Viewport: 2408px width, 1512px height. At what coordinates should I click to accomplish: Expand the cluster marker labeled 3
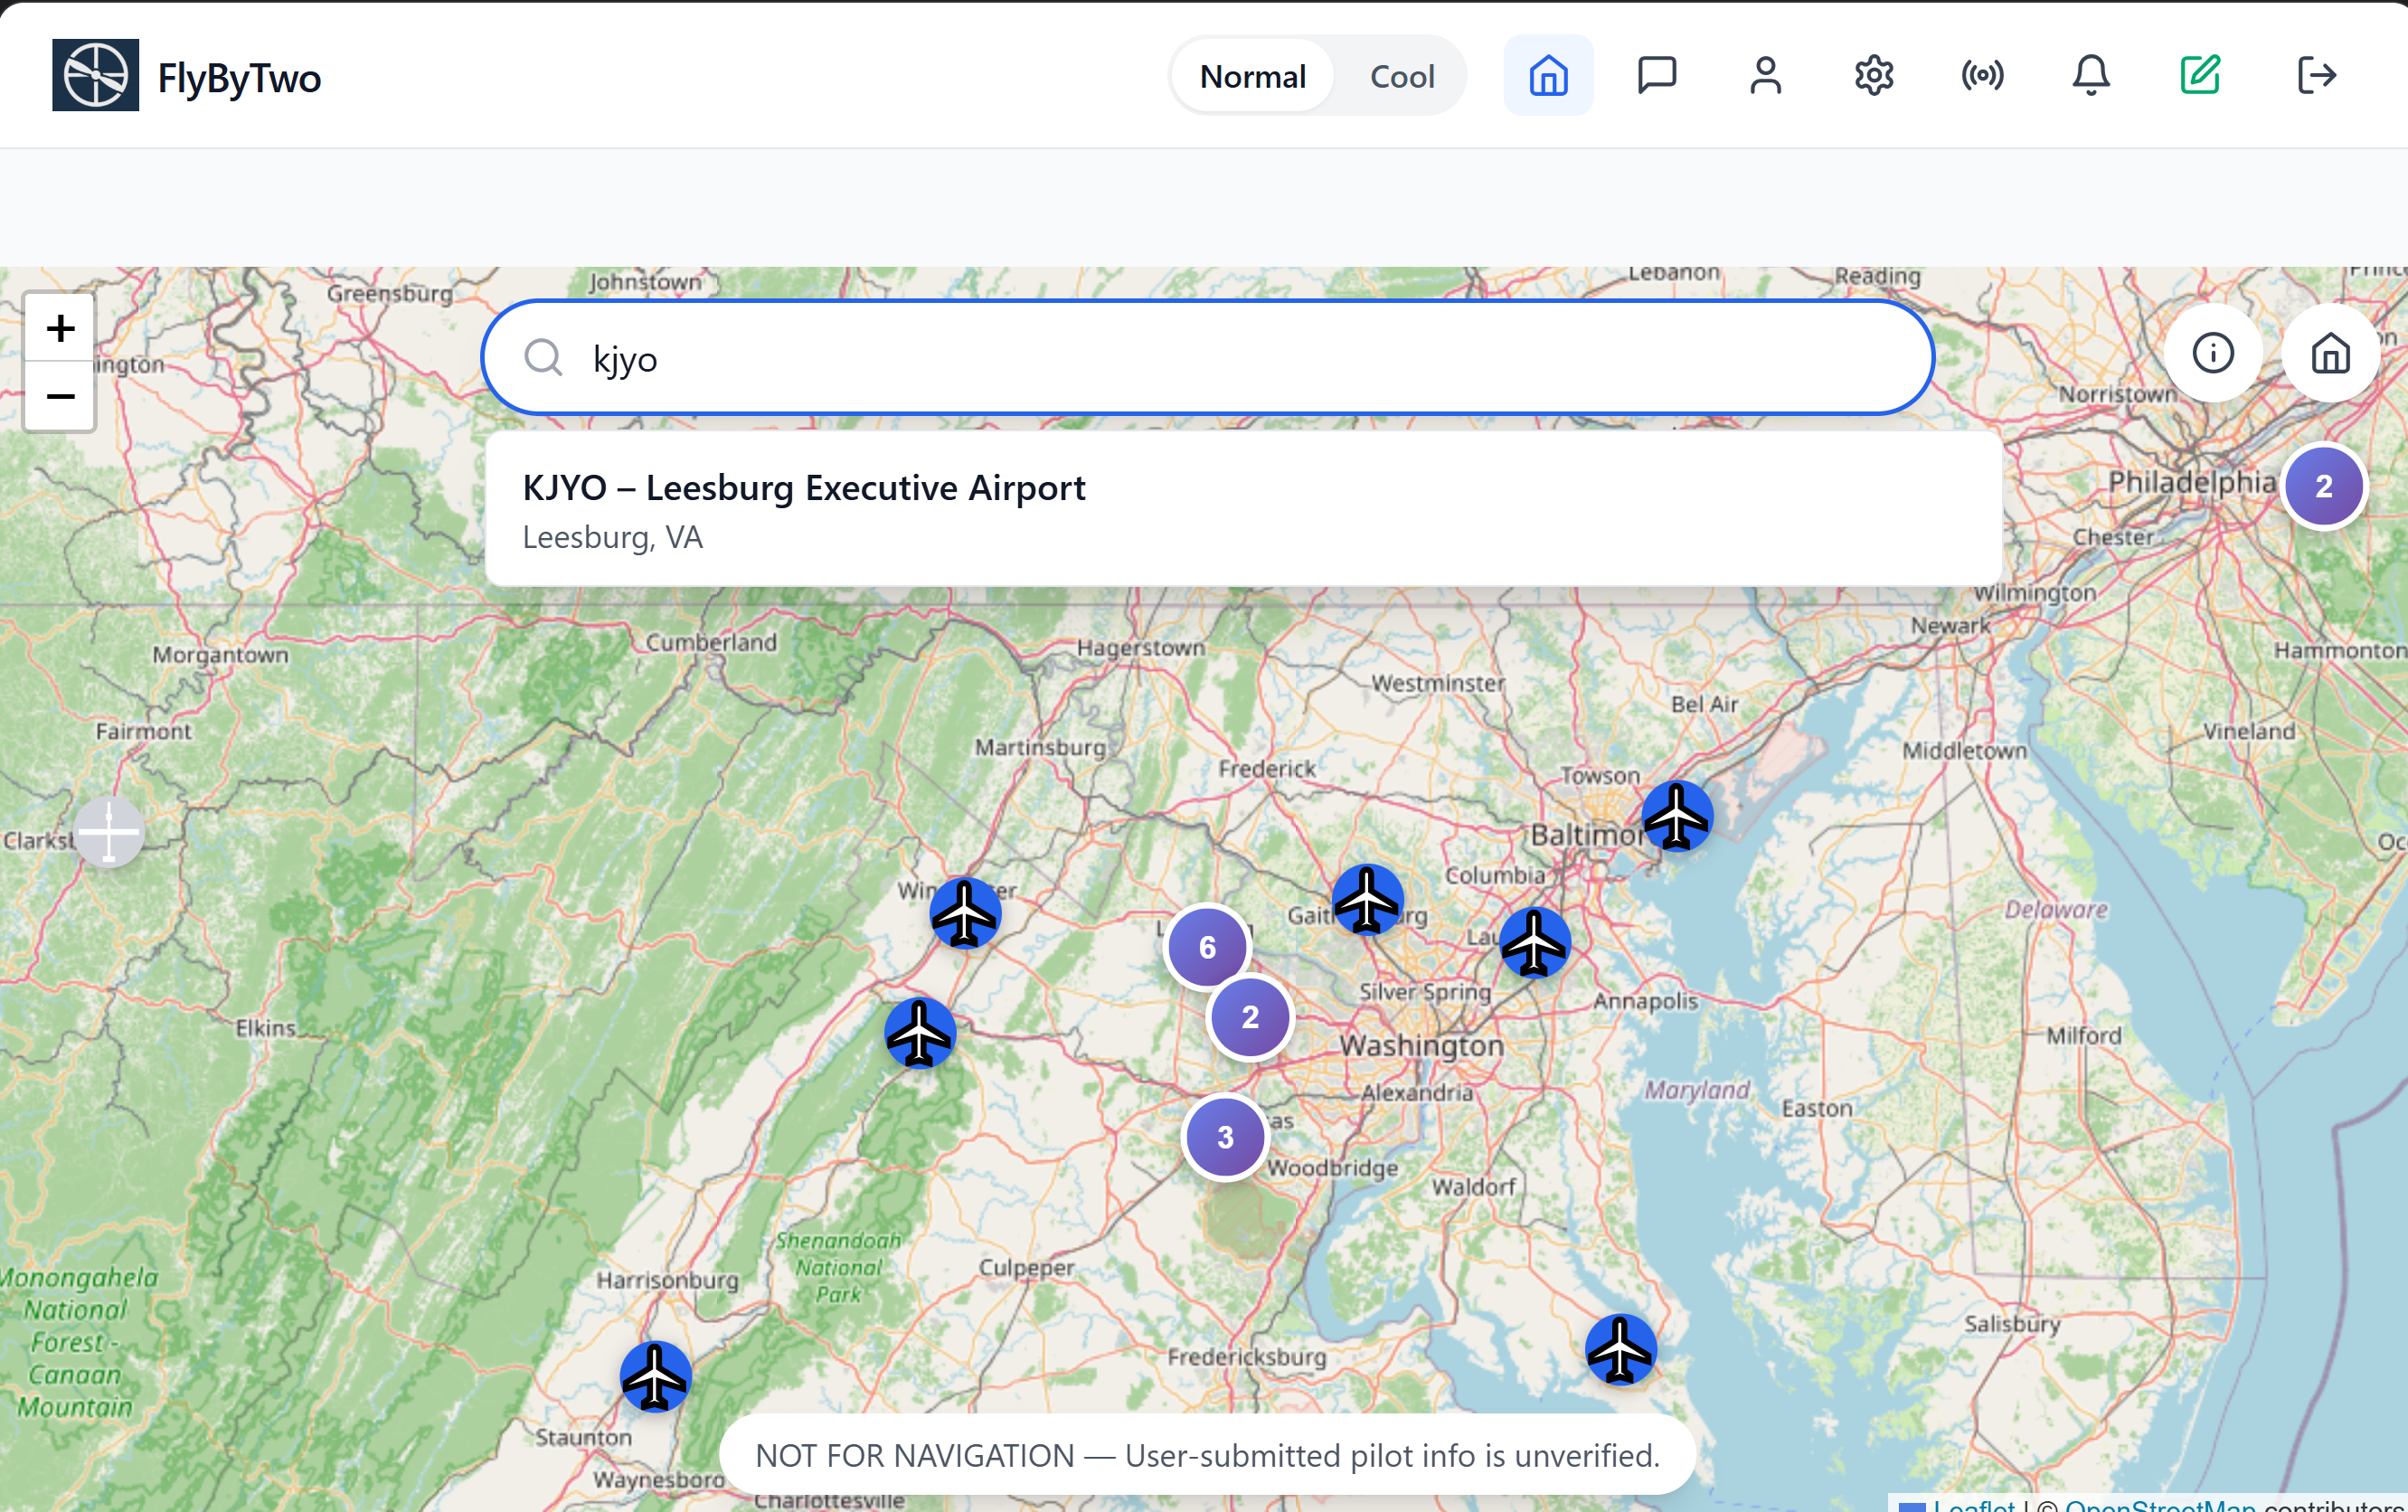click(1225, 1137)
